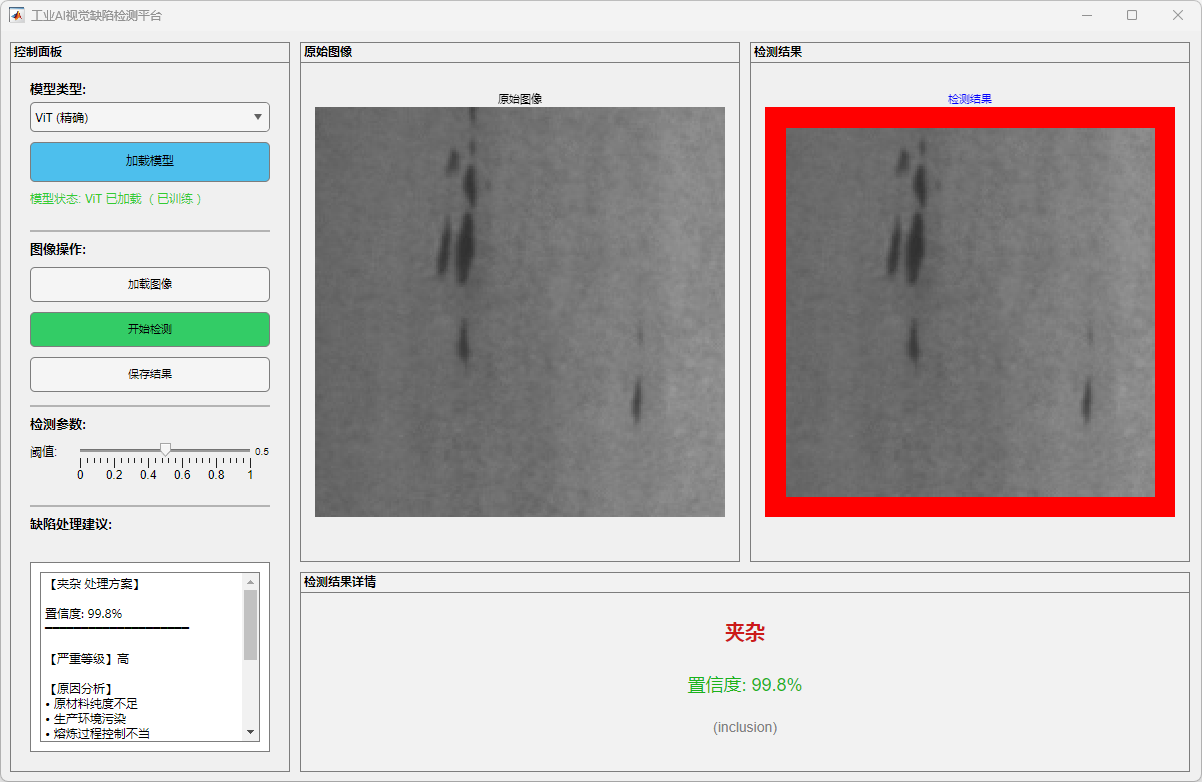The image size is (1202, 782).
Task: Select the red-bordered 检测结果 image
Action: tap(970, 312)
